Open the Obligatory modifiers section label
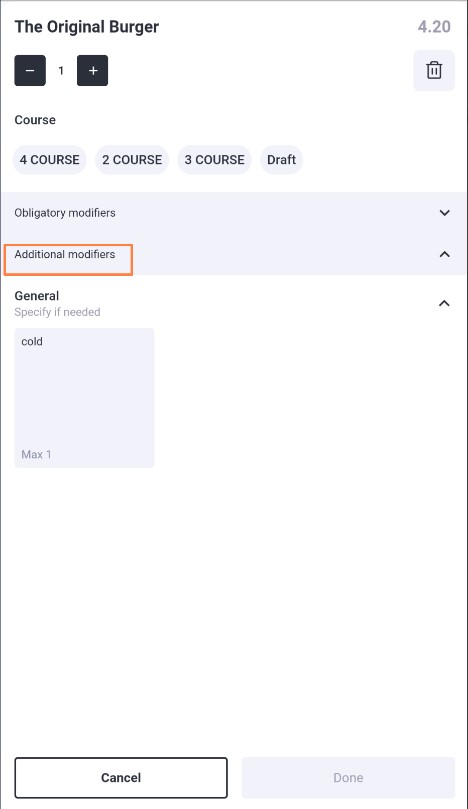The height and width of the screenshot is (809, 468). [x=65, y=213]
